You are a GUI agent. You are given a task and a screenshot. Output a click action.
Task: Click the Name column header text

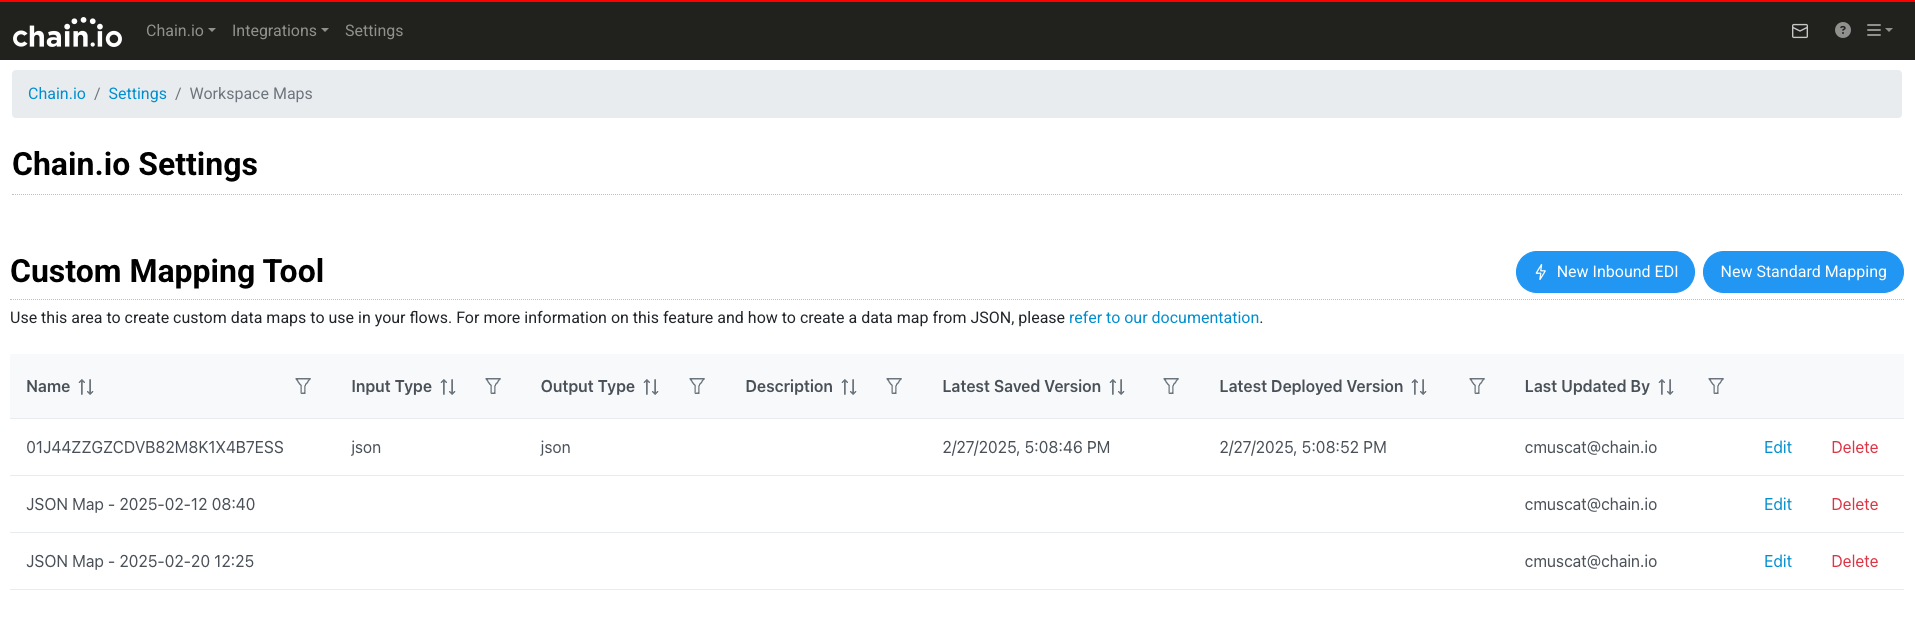pos(48,387)
